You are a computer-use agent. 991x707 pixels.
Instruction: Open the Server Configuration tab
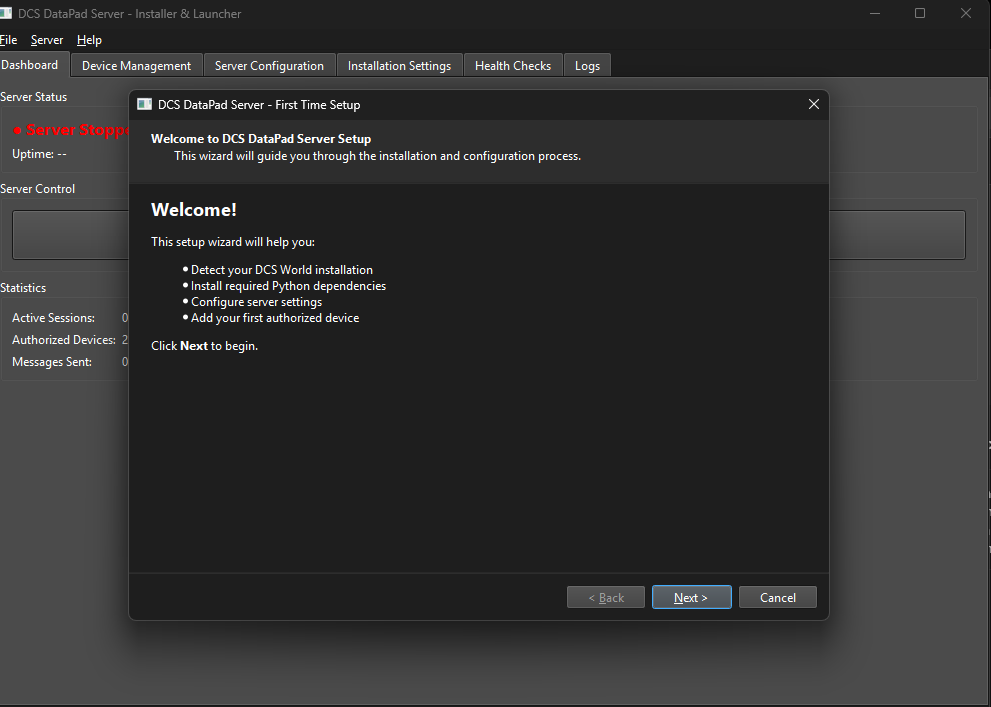click(x=269, y=66)
